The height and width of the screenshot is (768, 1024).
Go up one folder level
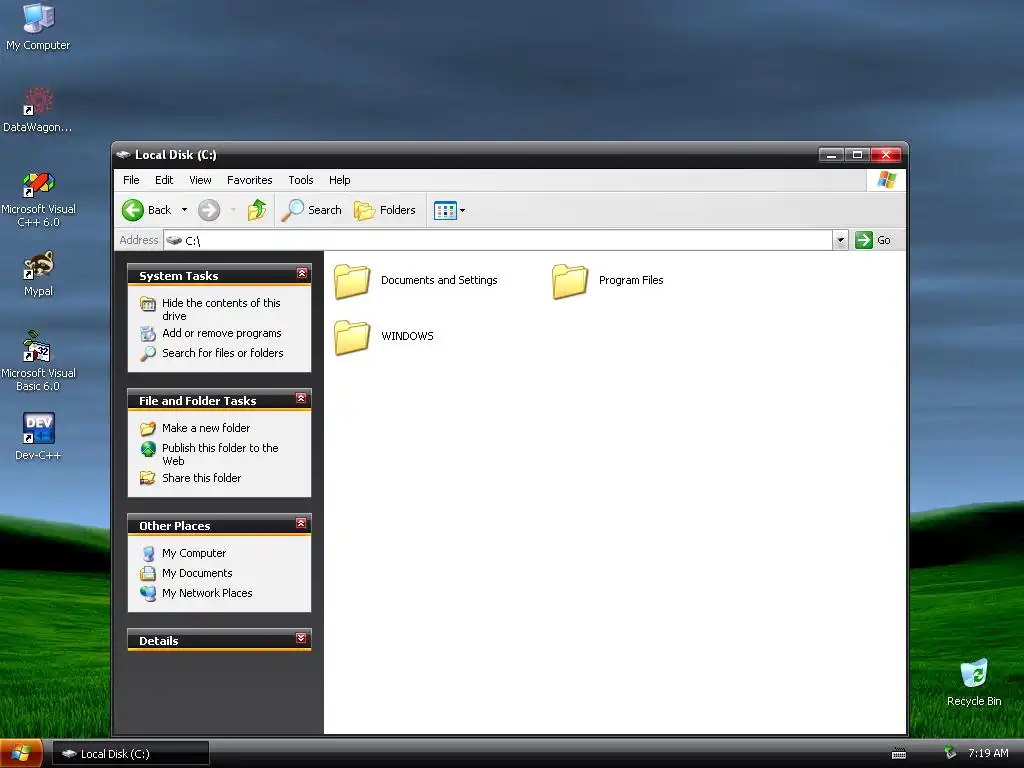(x=257, y=210)
